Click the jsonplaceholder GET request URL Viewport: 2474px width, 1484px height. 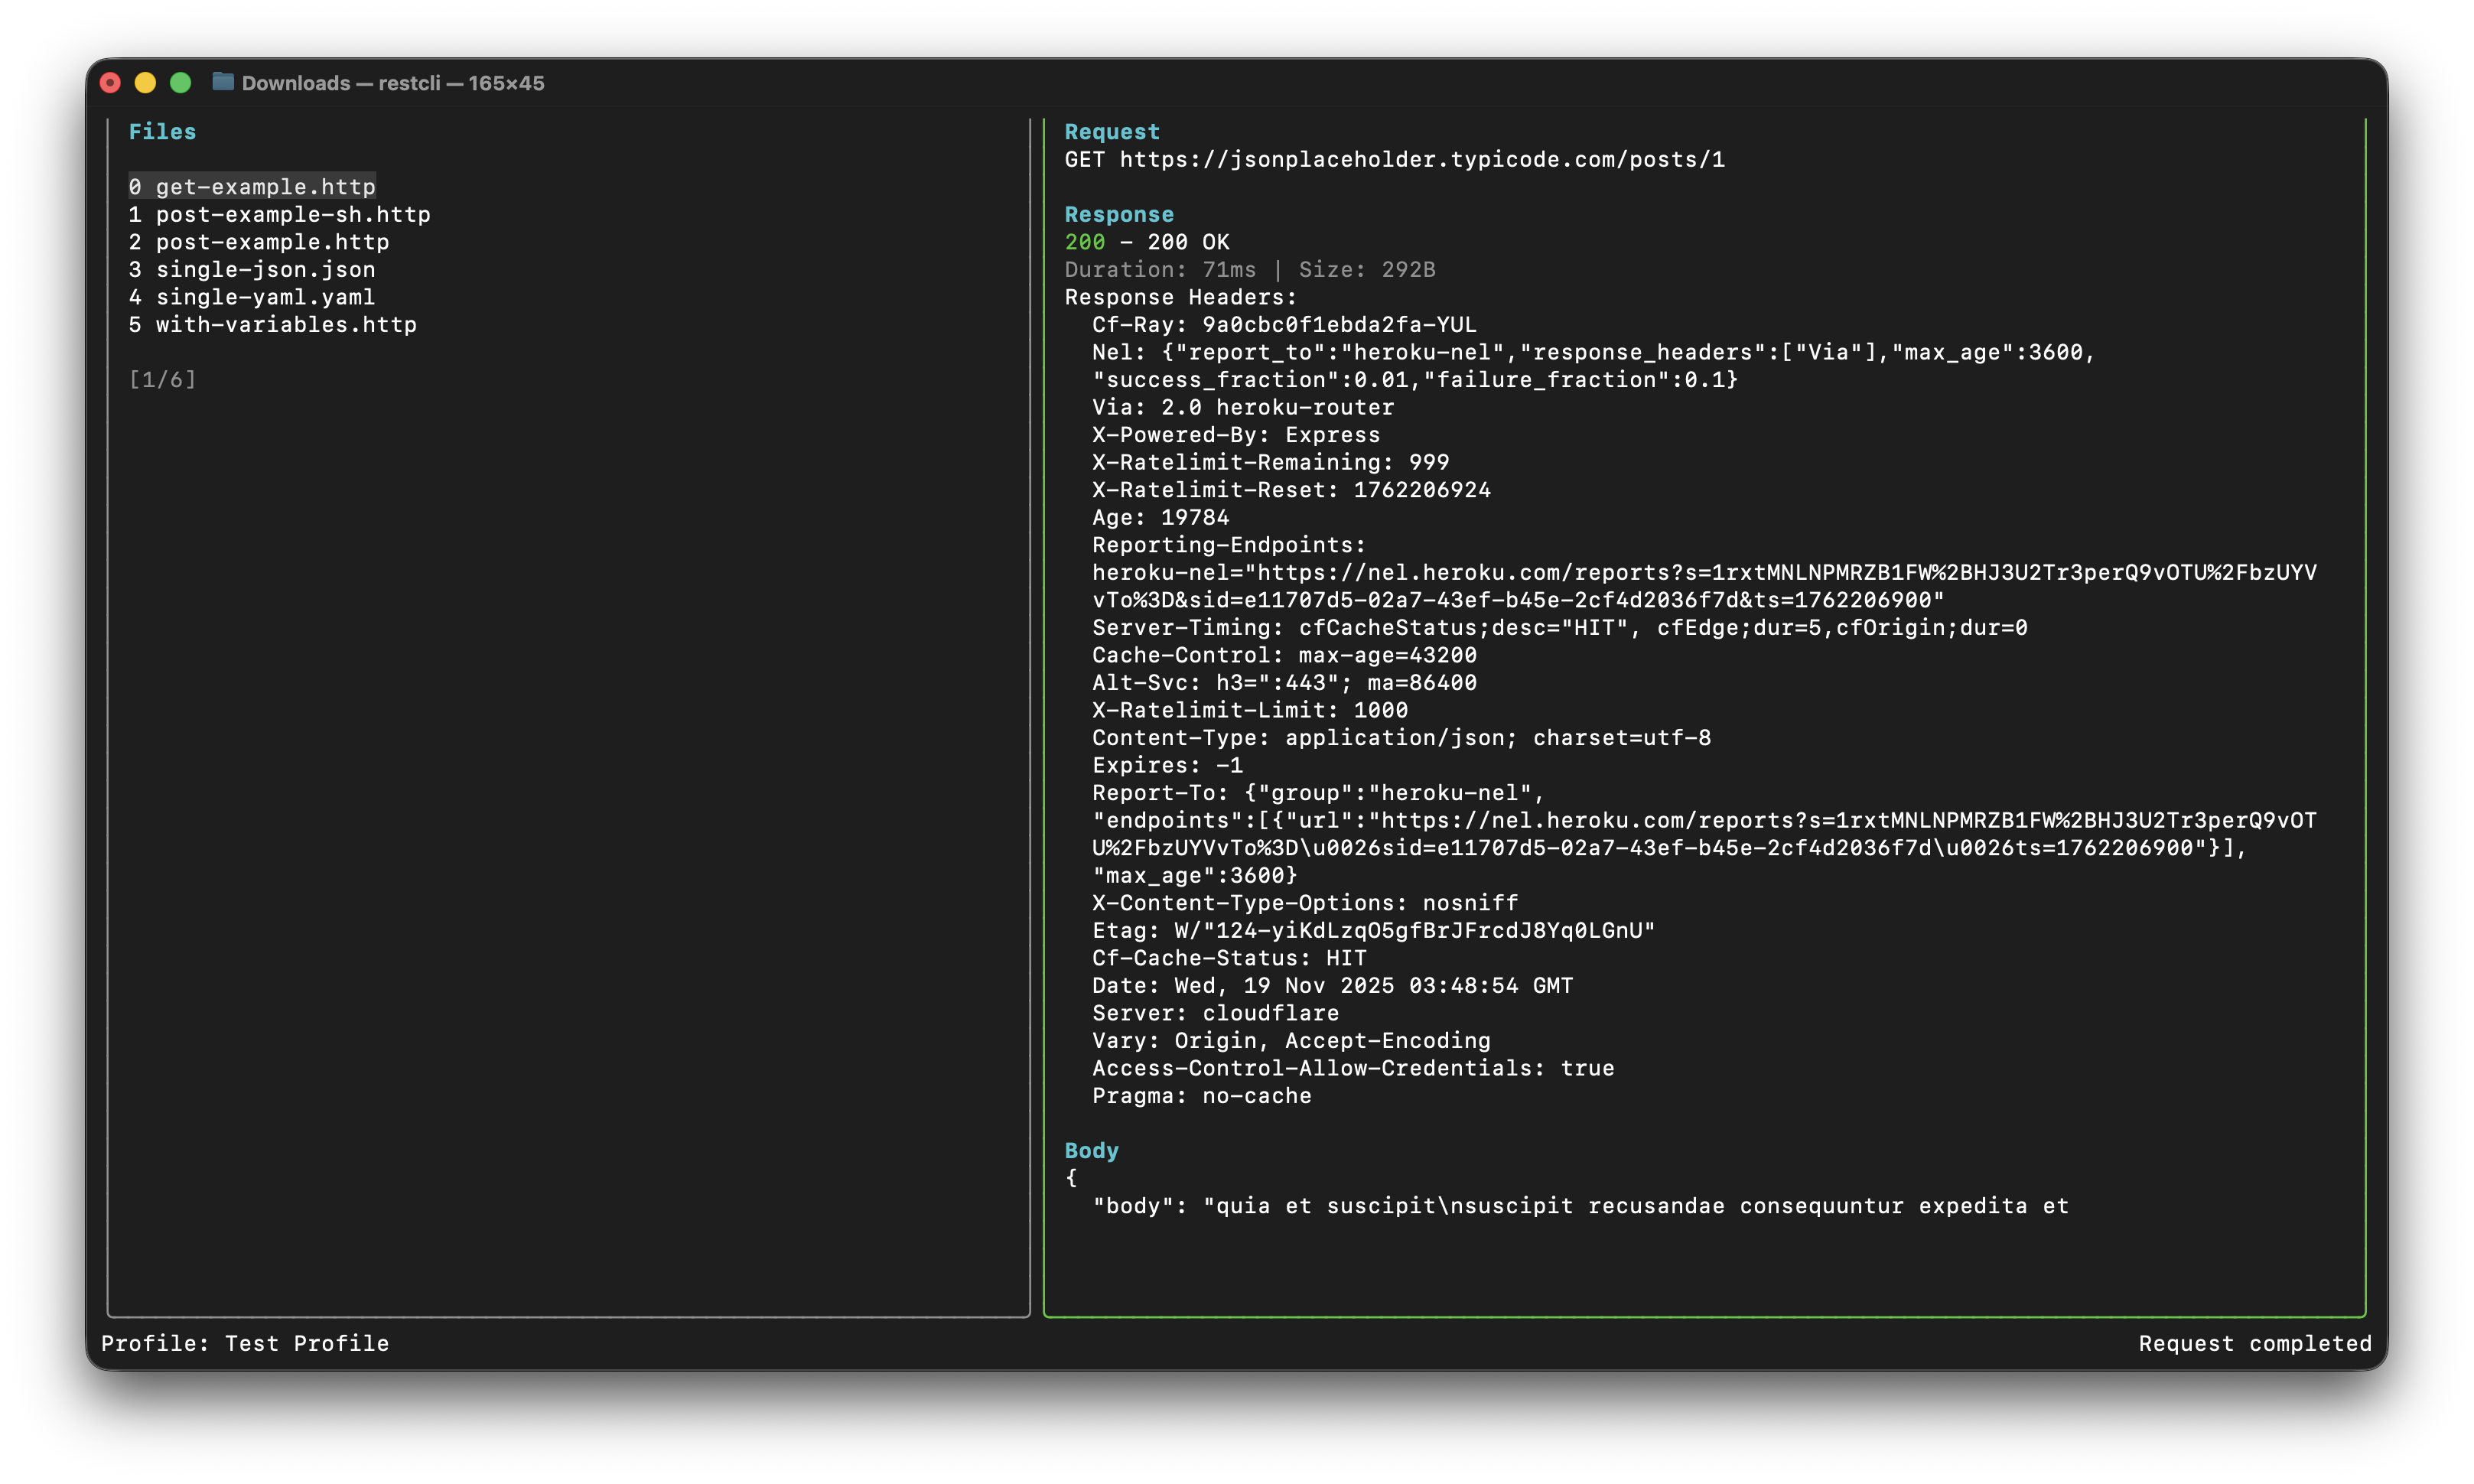point(1421,160)
